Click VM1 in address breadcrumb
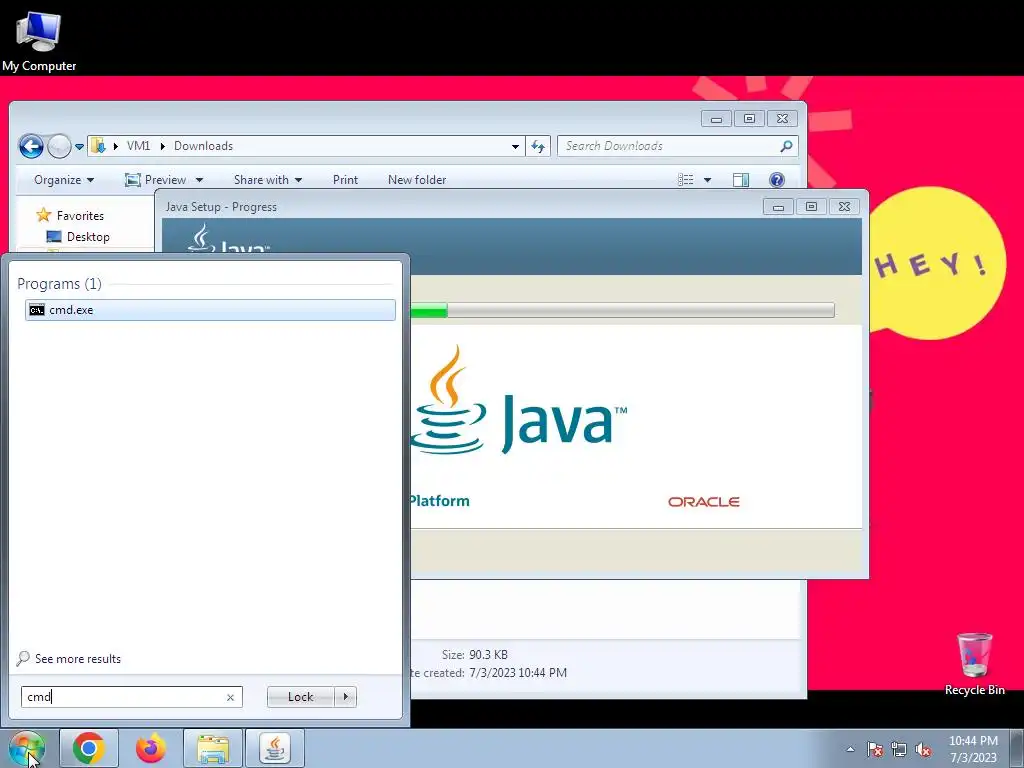The height and width of the screenshot is (768, 1024). pyautogui.click(x=138, y=146)
